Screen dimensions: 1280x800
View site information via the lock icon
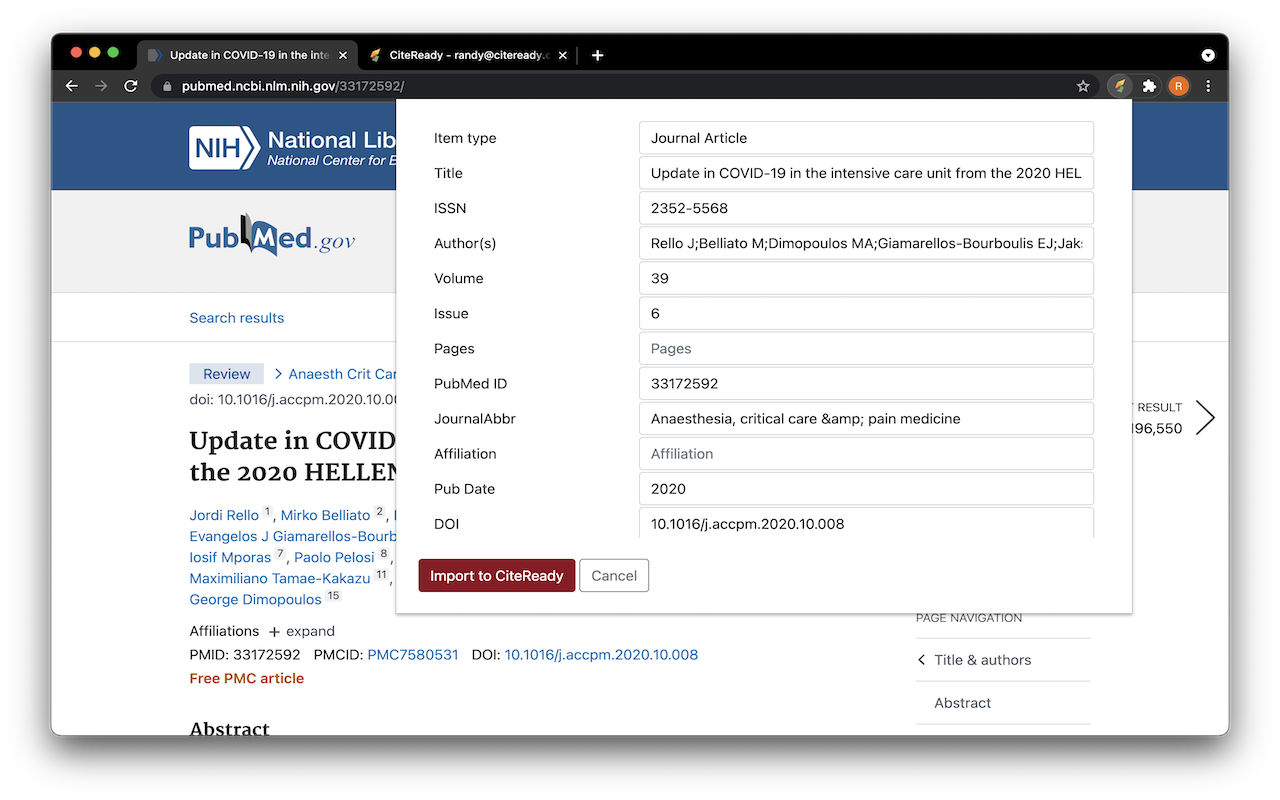click(x=167, y=86)
